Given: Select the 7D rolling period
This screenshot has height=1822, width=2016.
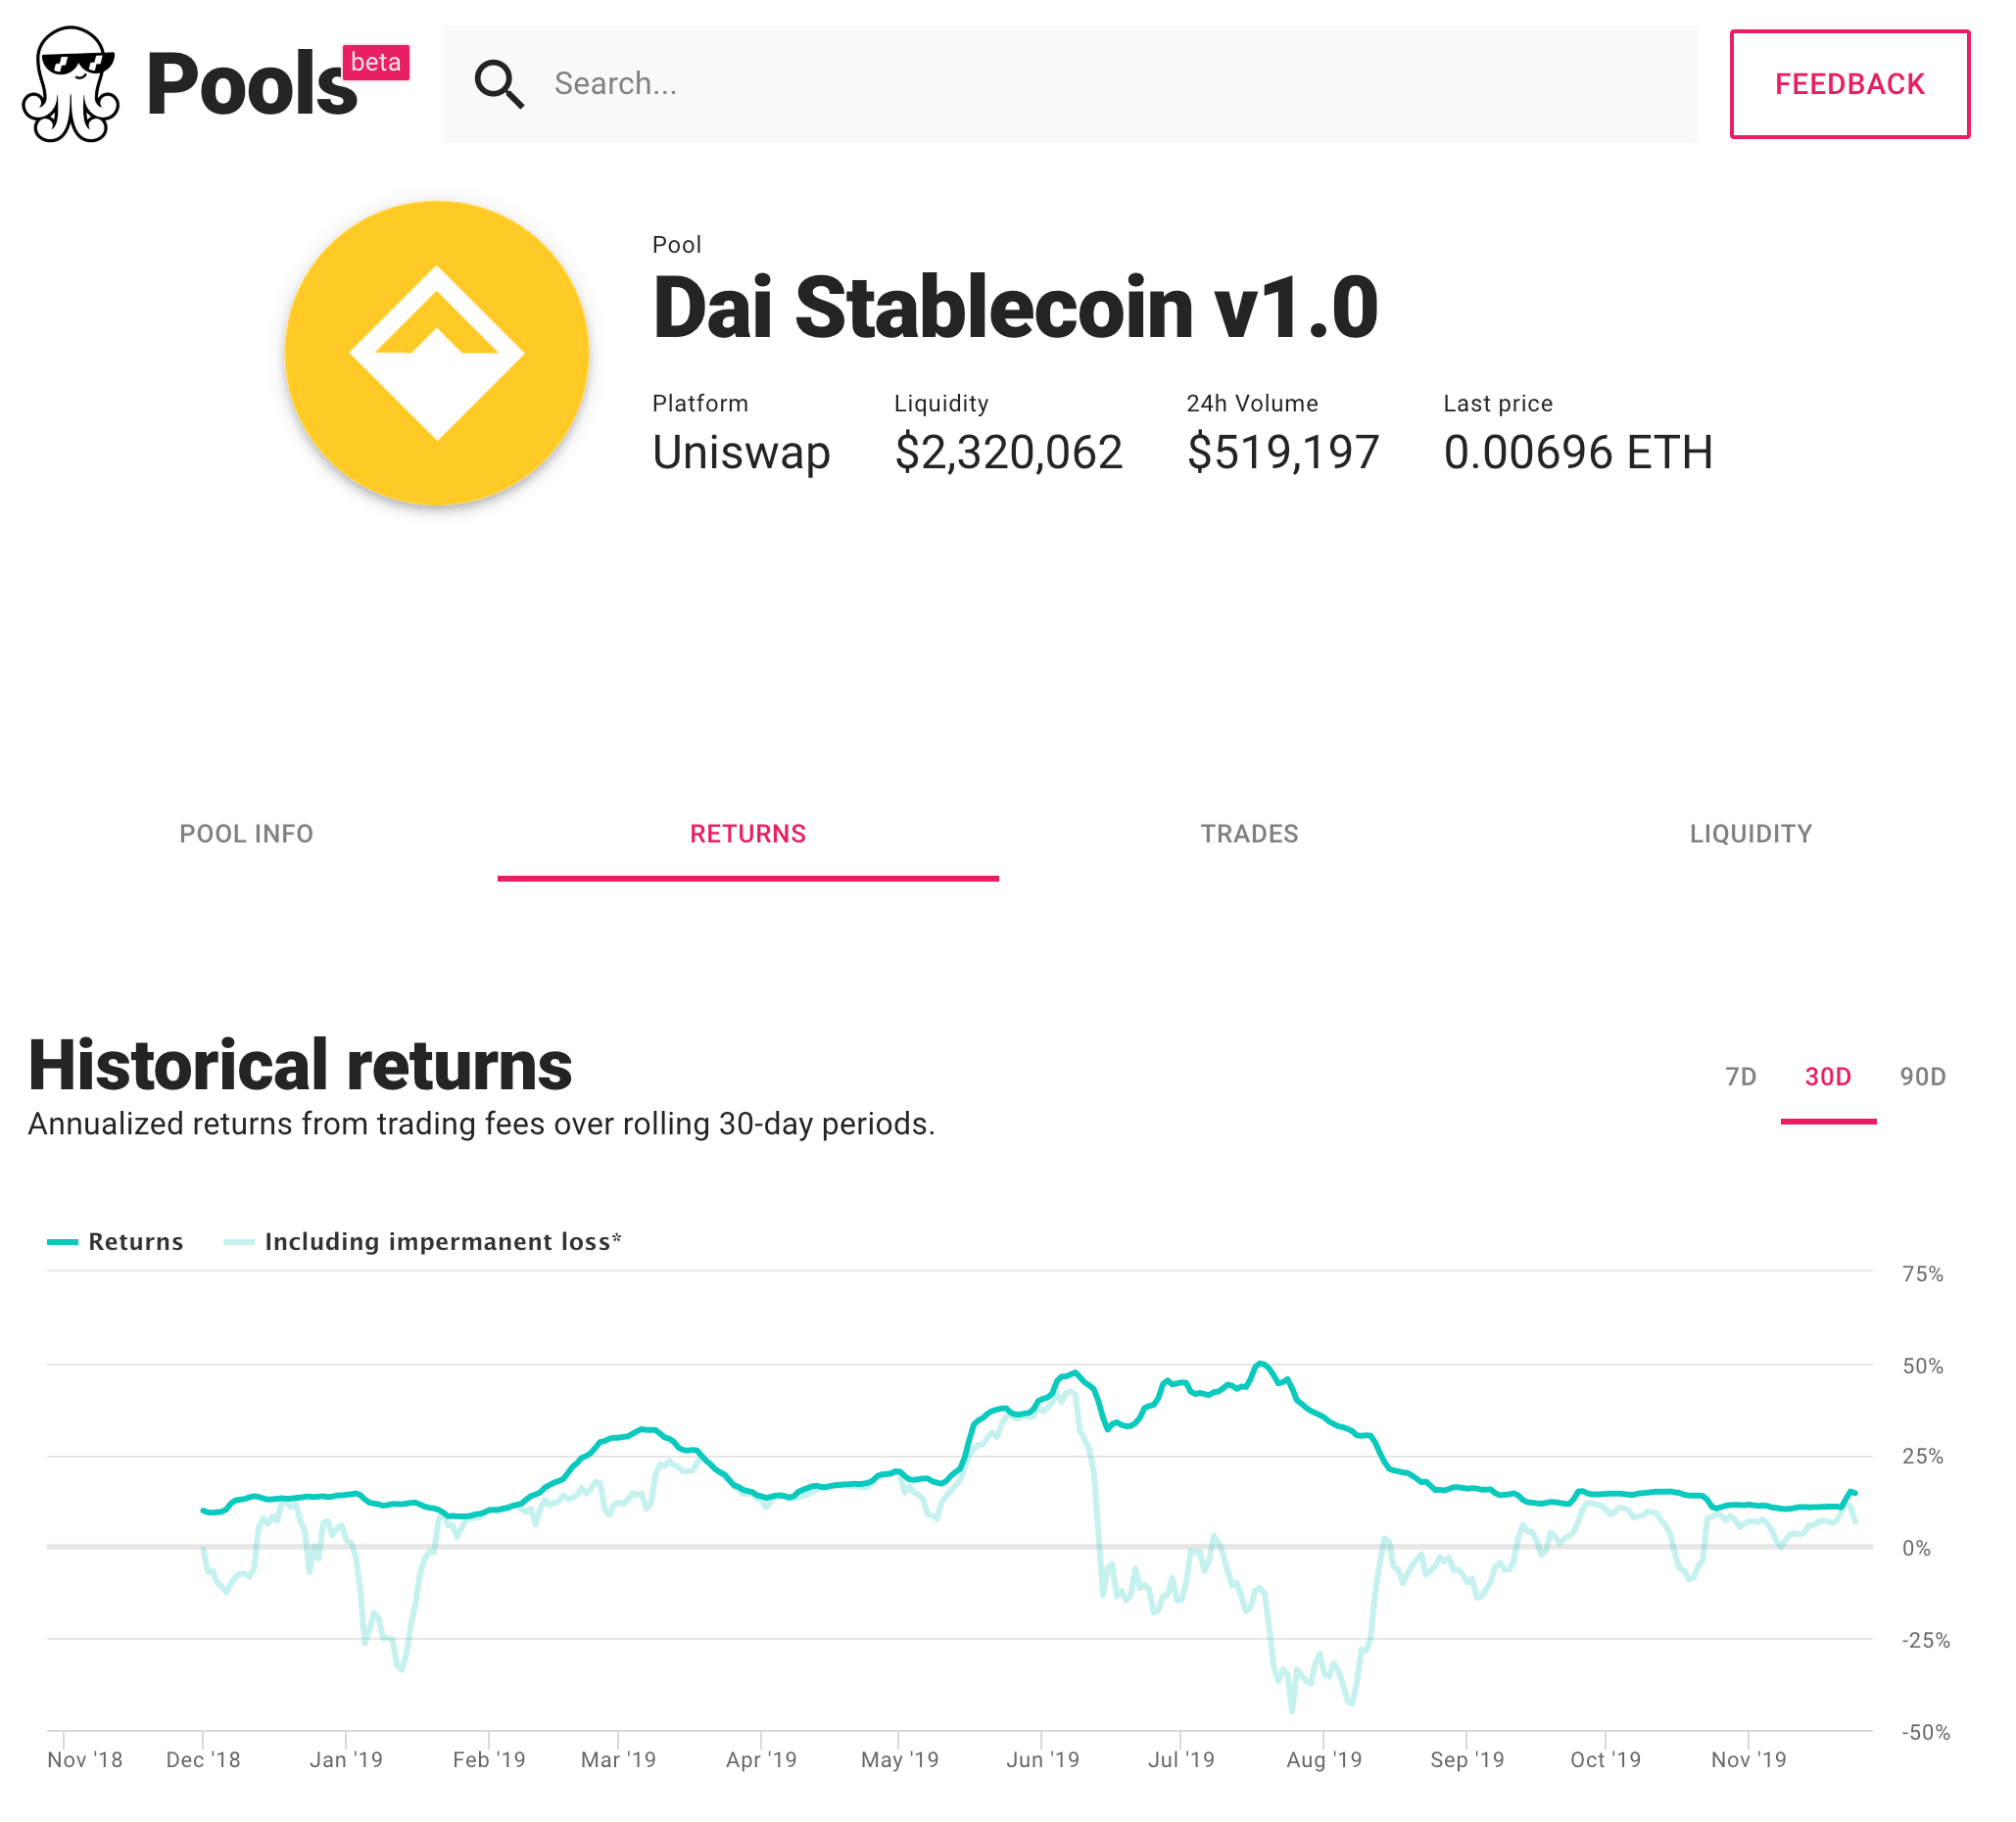Looking at the screenshot, I should [1740, 1077].
